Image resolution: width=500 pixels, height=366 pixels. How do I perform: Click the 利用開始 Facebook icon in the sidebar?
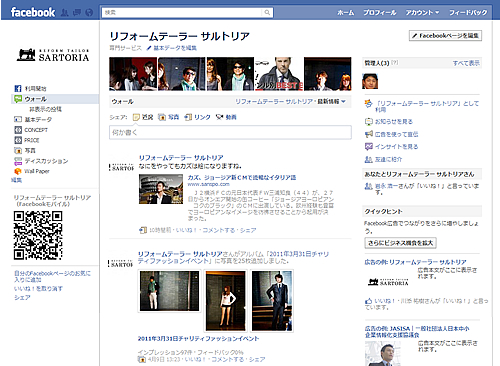click(18, 88)
